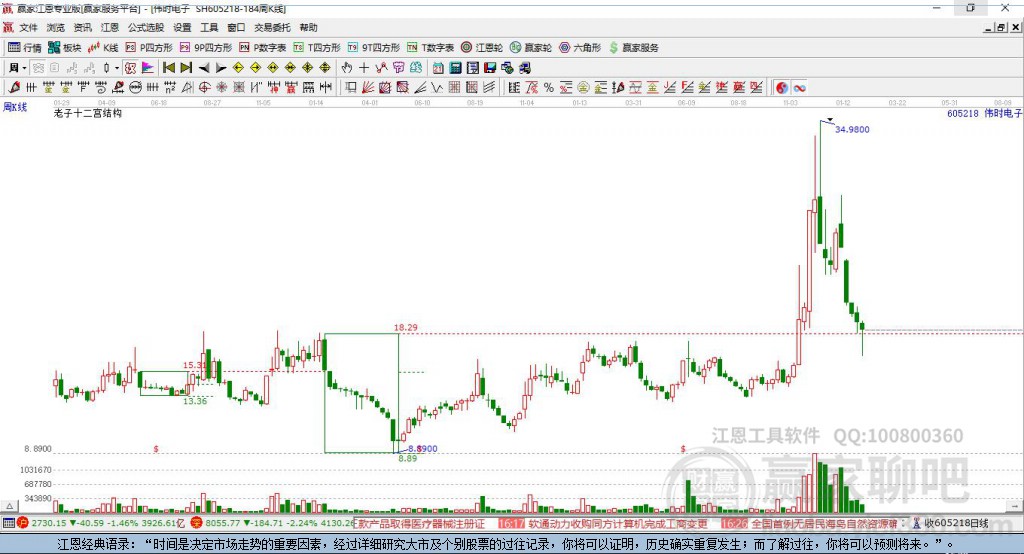Screen dimensions: 1024x554
Task: Click the 18.29 resistance level label
Action: (x=406, y=327)
